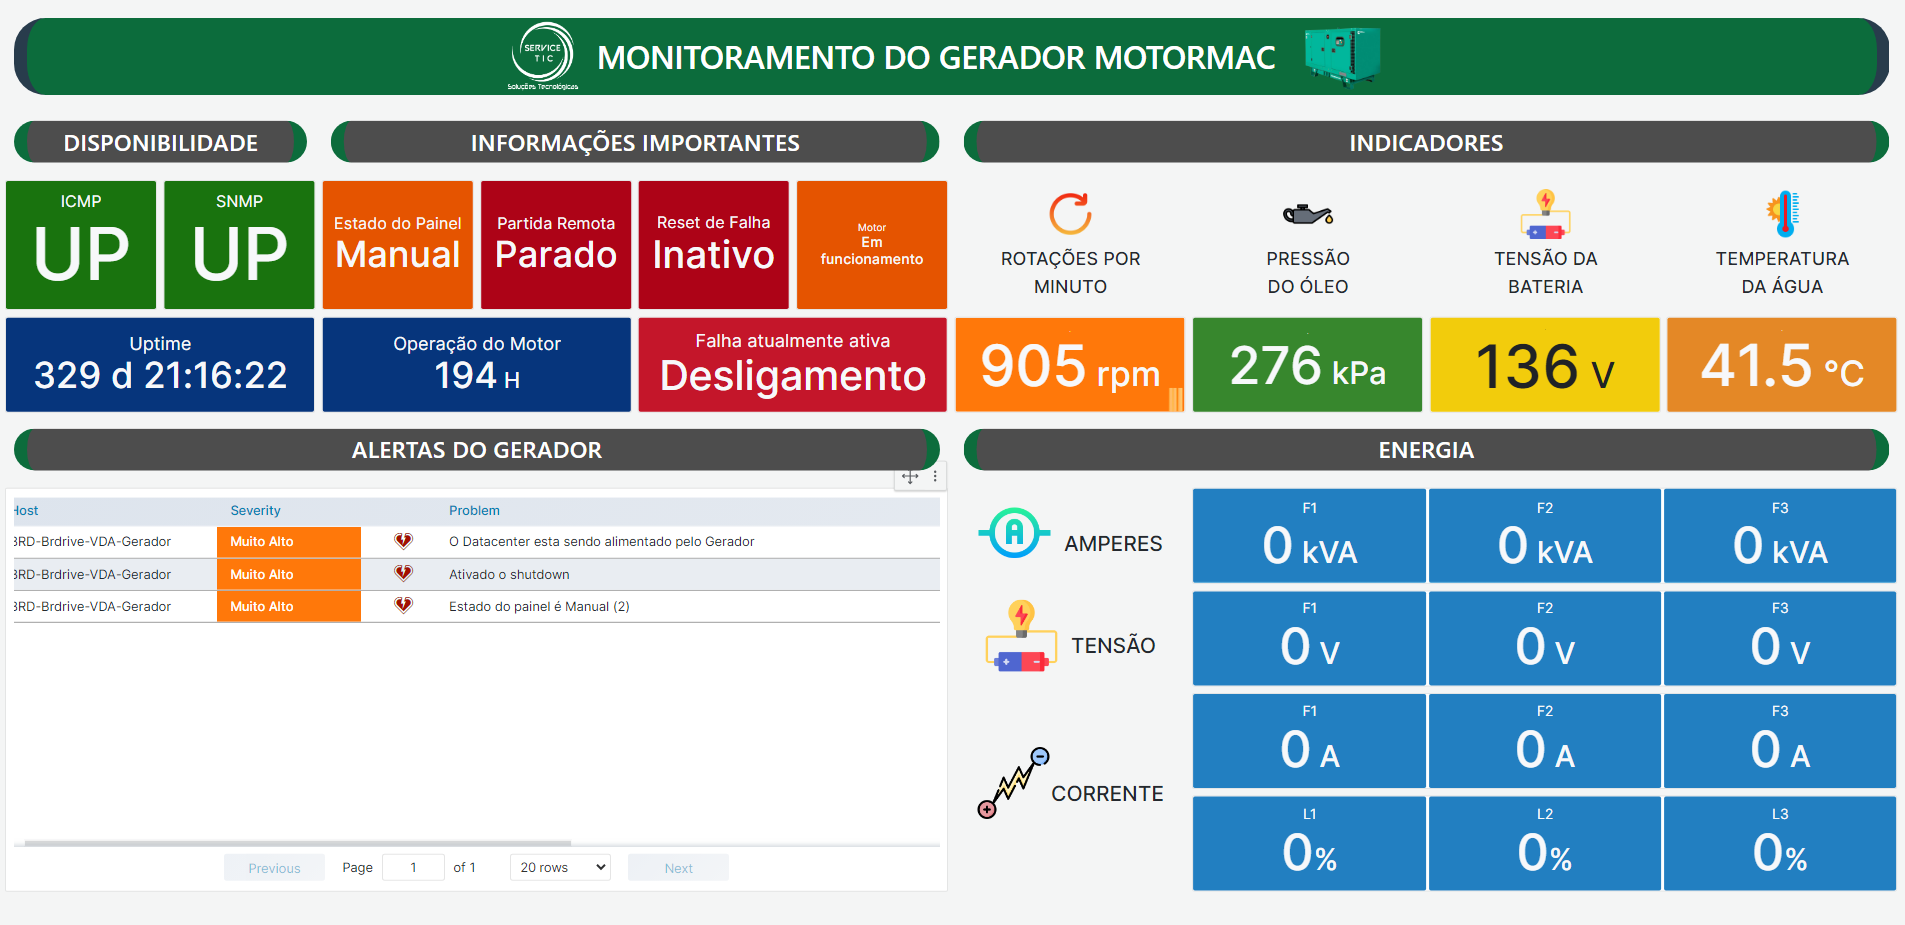1905x925 pixels.
Task: Click the 'Muito Alto' severity for shutdown alert
Action: (x=289, y=574)
